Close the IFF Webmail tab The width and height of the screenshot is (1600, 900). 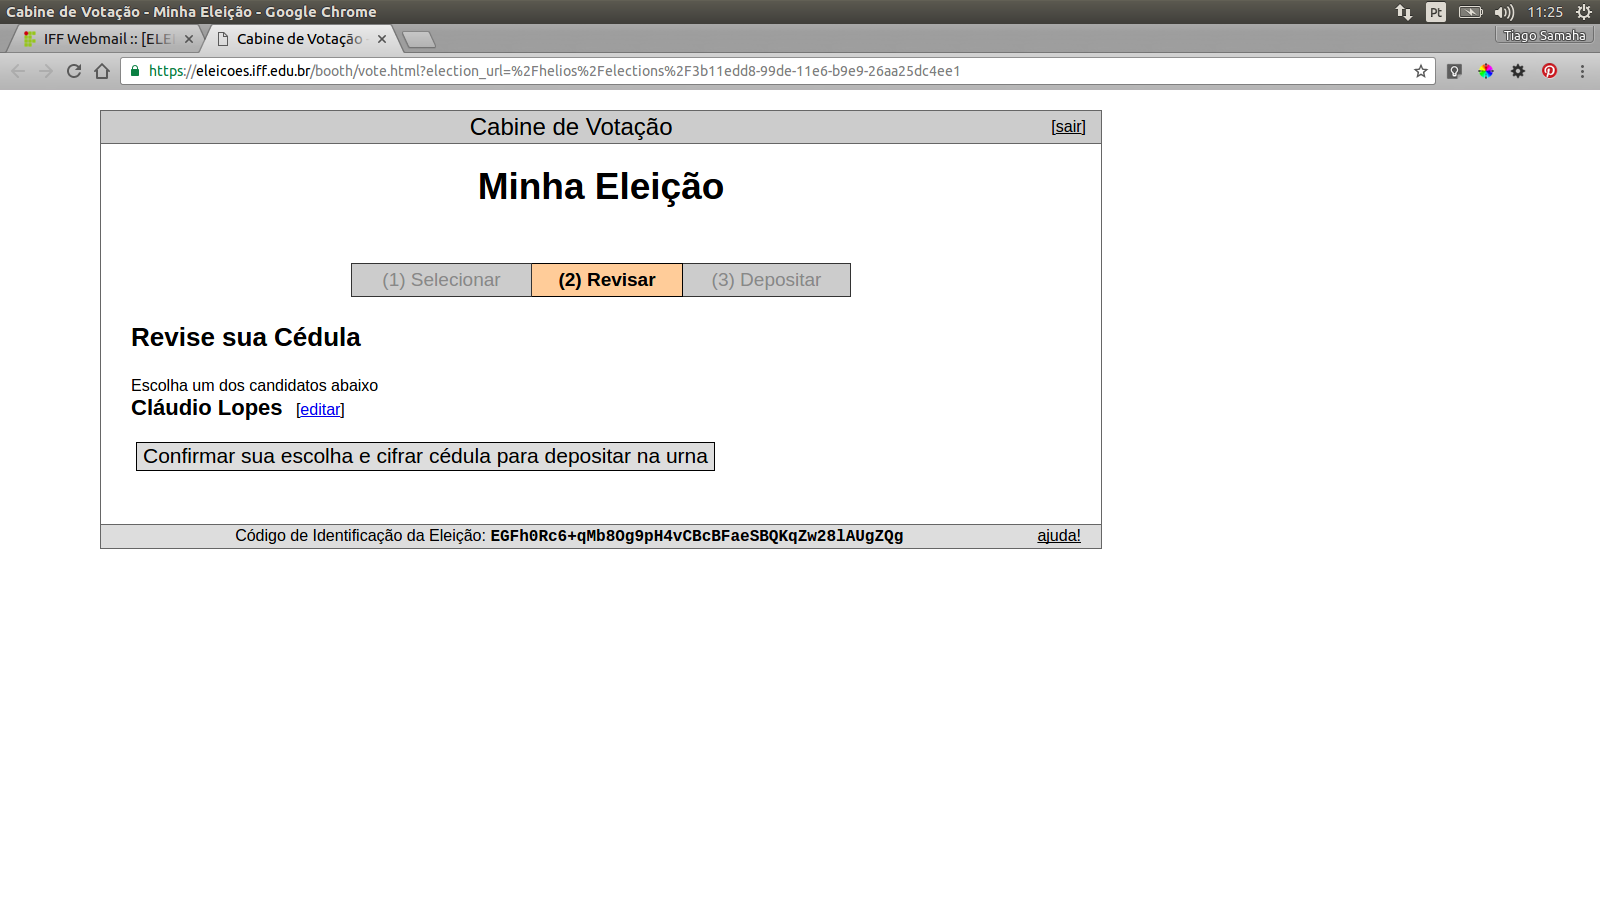[189, 39]
